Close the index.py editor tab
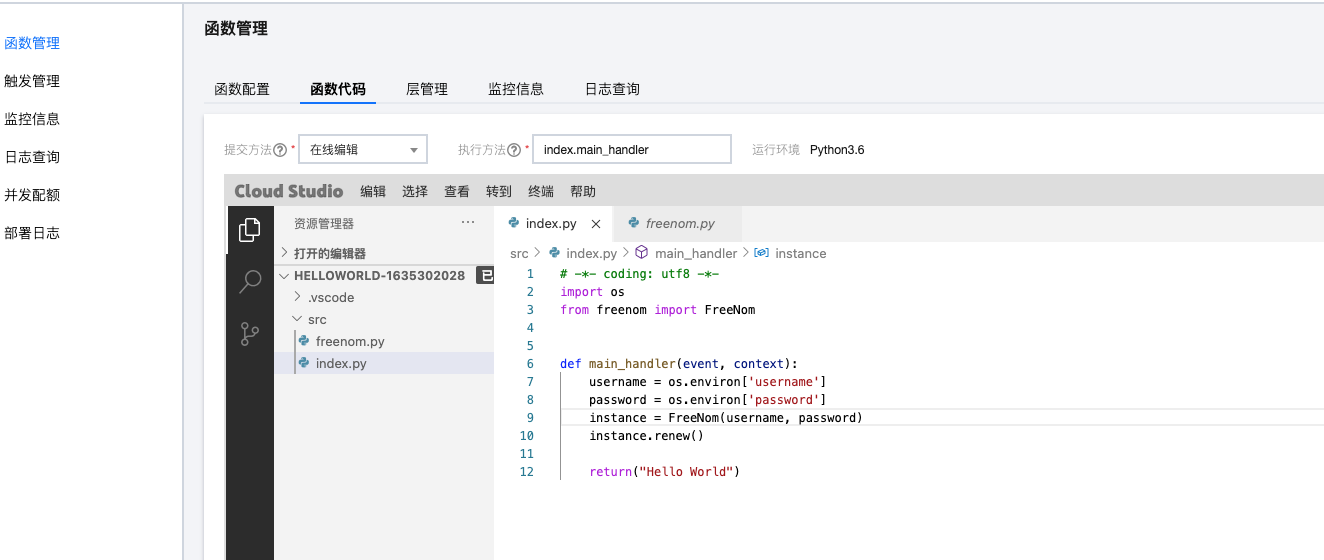Screen dimensions: 1324x560 click(596, 224)
